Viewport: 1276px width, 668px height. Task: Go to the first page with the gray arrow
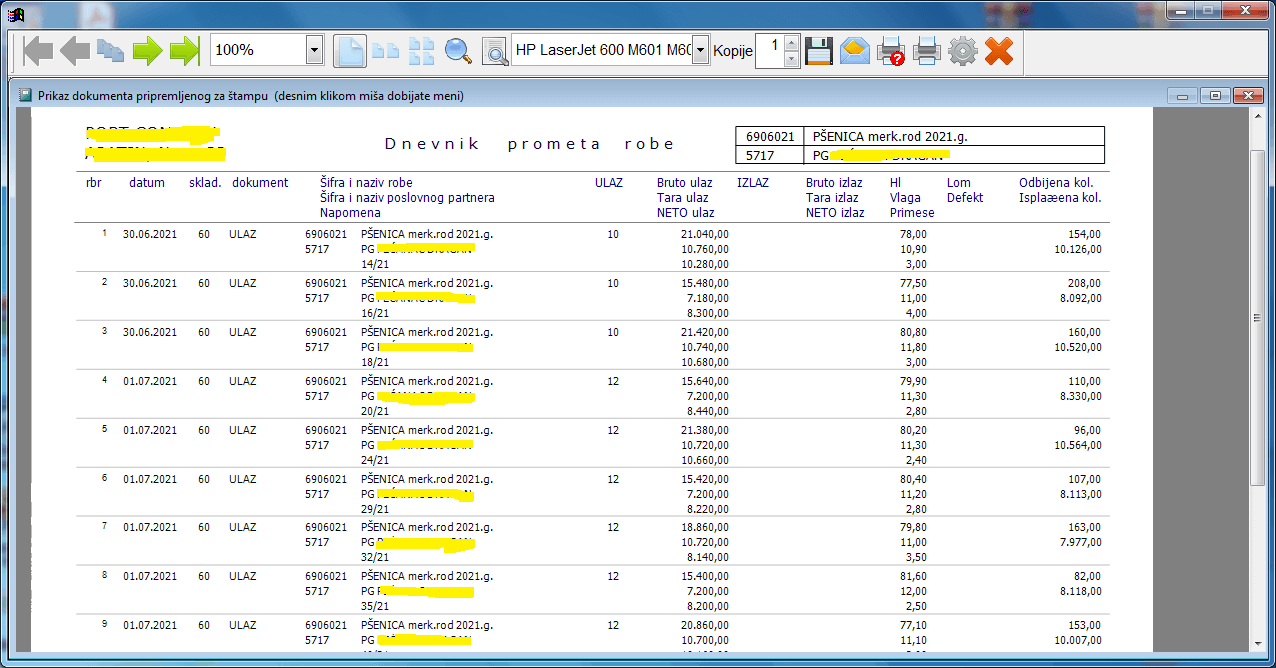[x=37, y=51]
